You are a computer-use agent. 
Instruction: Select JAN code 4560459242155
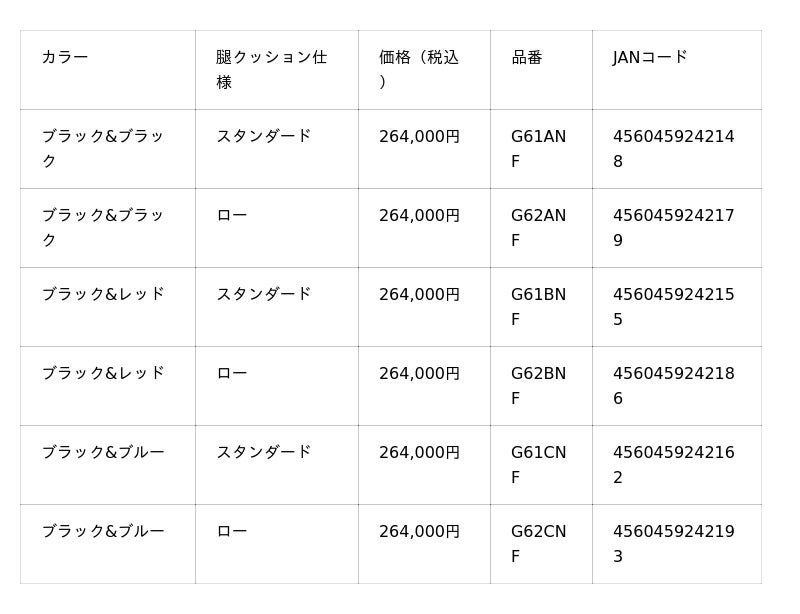point(673,307)
